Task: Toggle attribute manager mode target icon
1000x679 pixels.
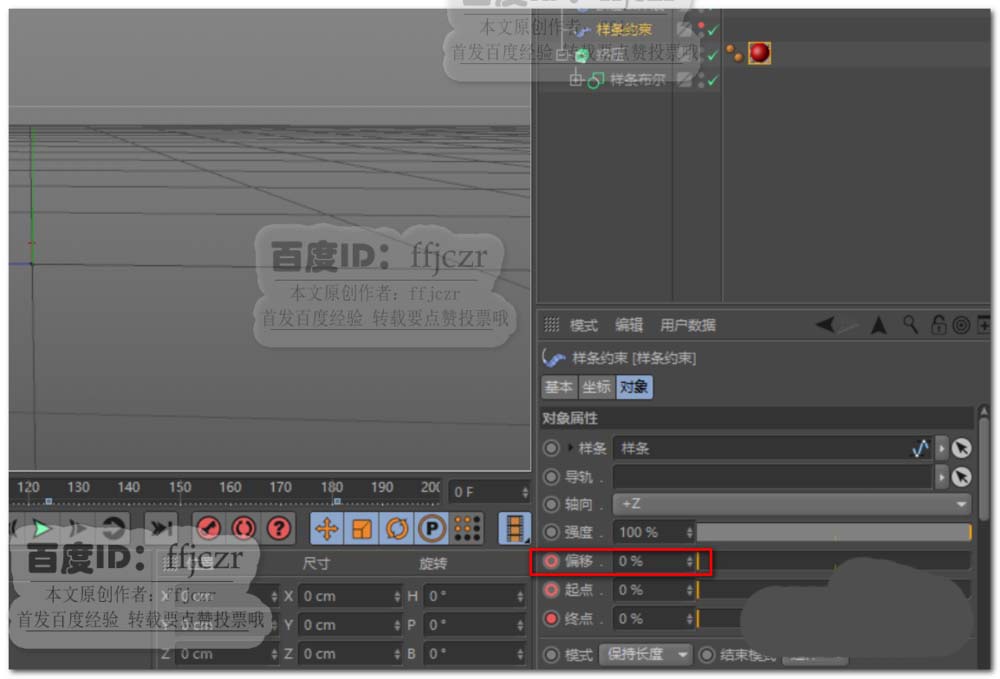Action: click(x=961, y=326)
